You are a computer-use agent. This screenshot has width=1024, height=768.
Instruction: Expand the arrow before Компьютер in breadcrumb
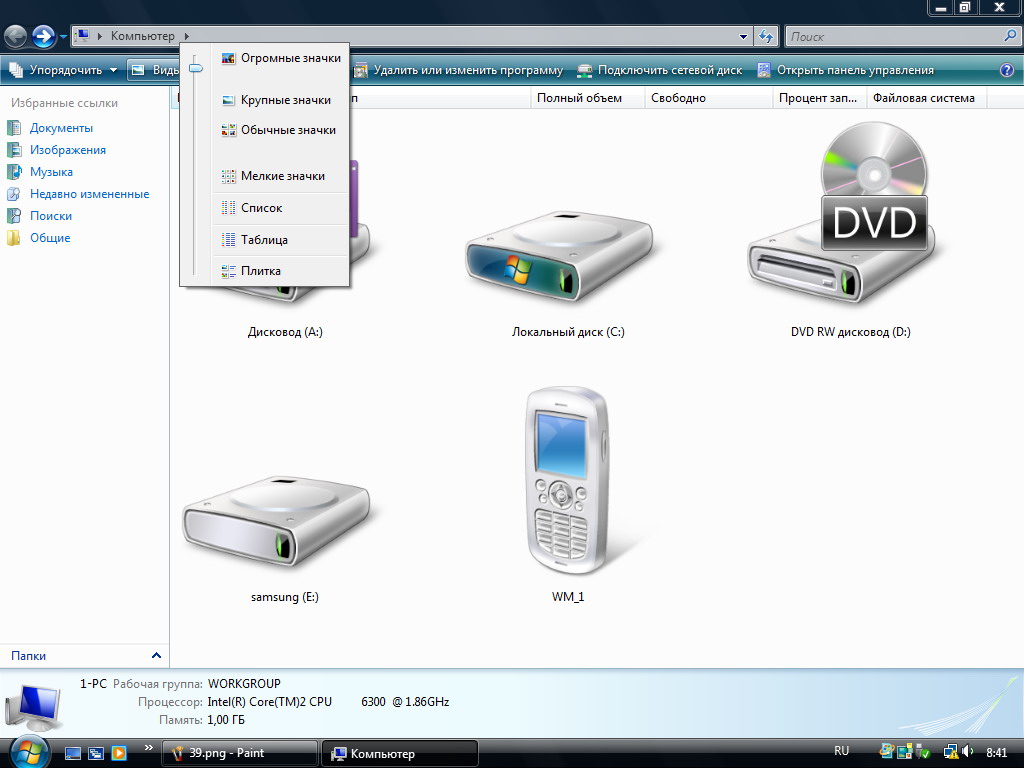100,36
